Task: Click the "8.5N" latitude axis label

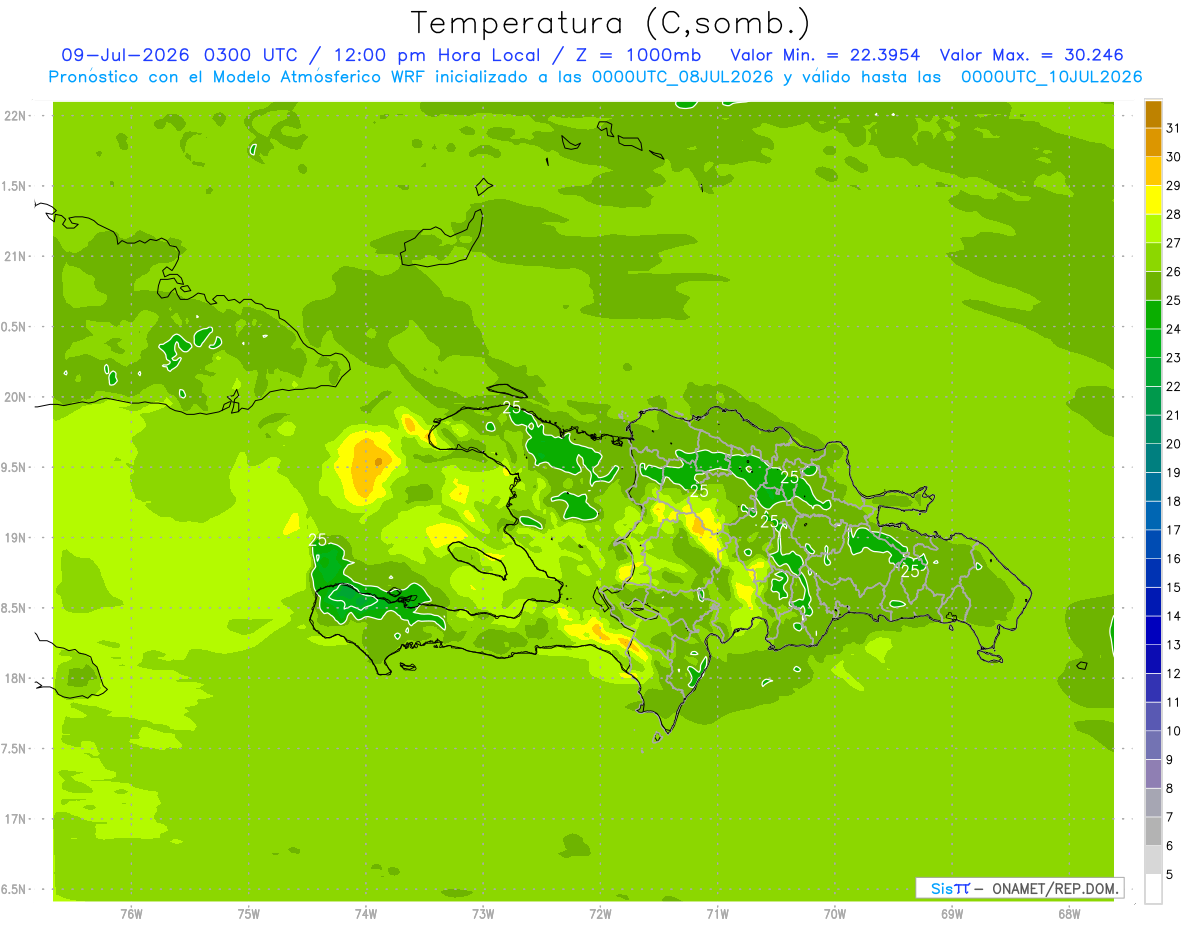Action: coord(13,608)
